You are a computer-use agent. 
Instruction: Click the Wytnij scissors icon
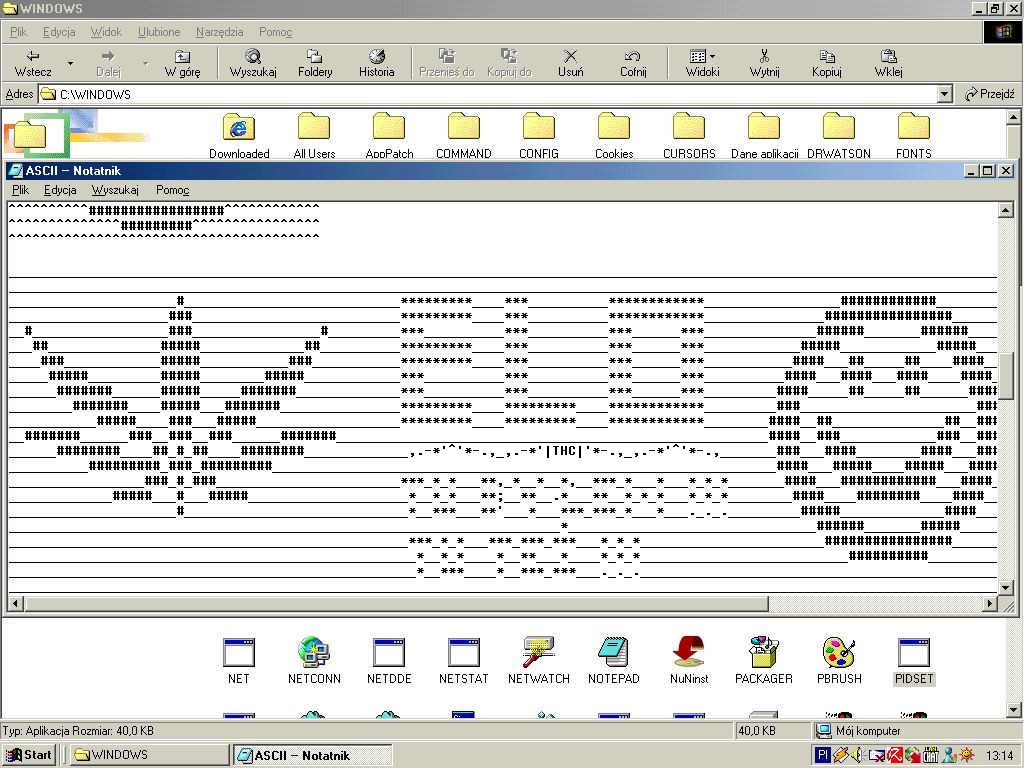764,57
